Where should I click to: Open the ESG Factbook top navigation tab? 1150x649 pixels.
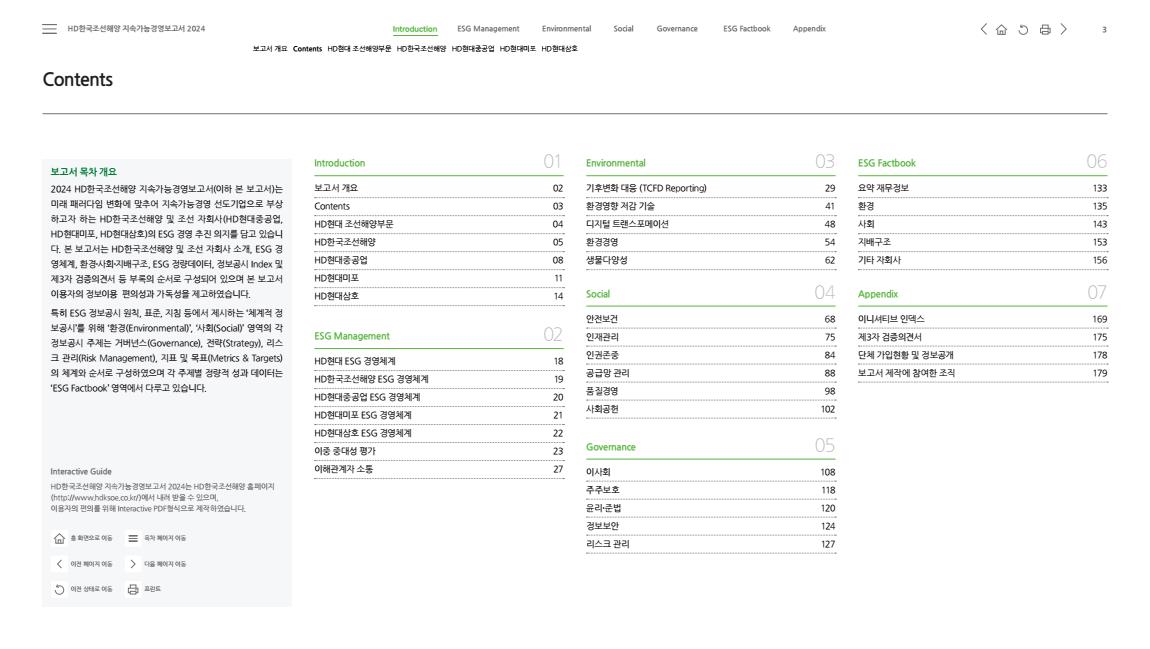[746, 29]
